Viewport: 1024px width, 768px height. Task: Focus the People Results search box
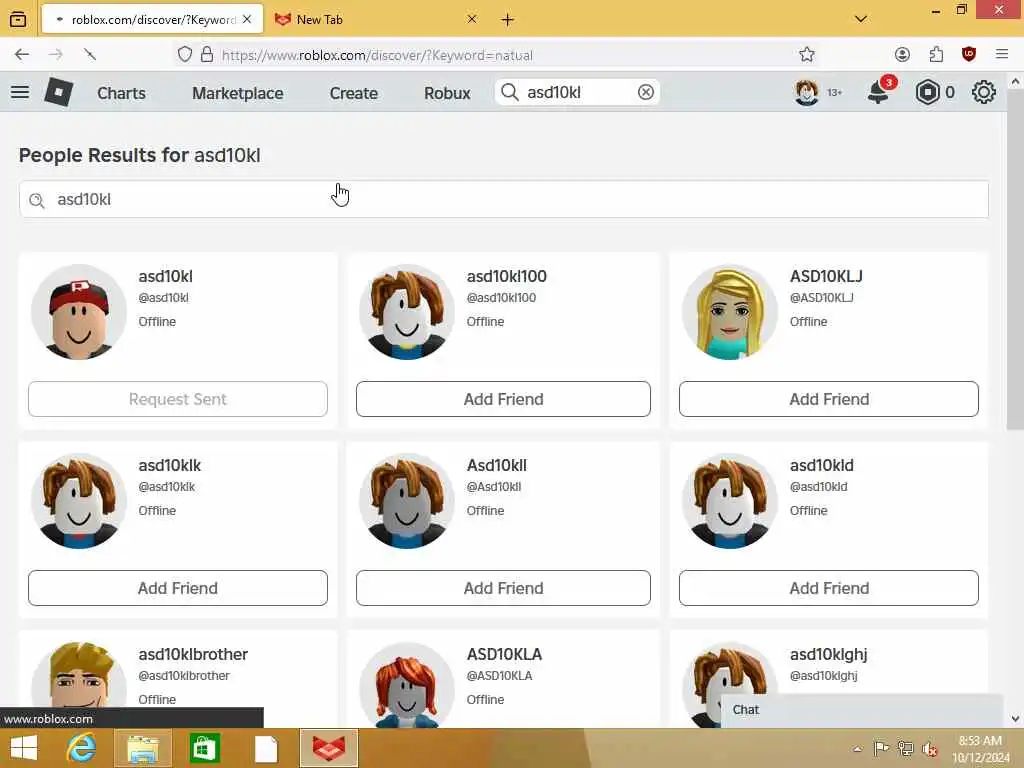[504, 199]
